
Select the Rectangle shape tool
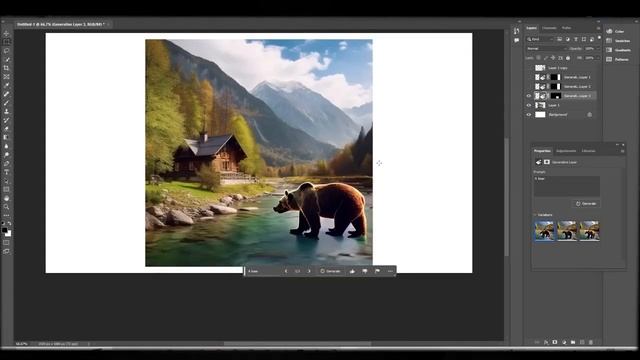6,189
